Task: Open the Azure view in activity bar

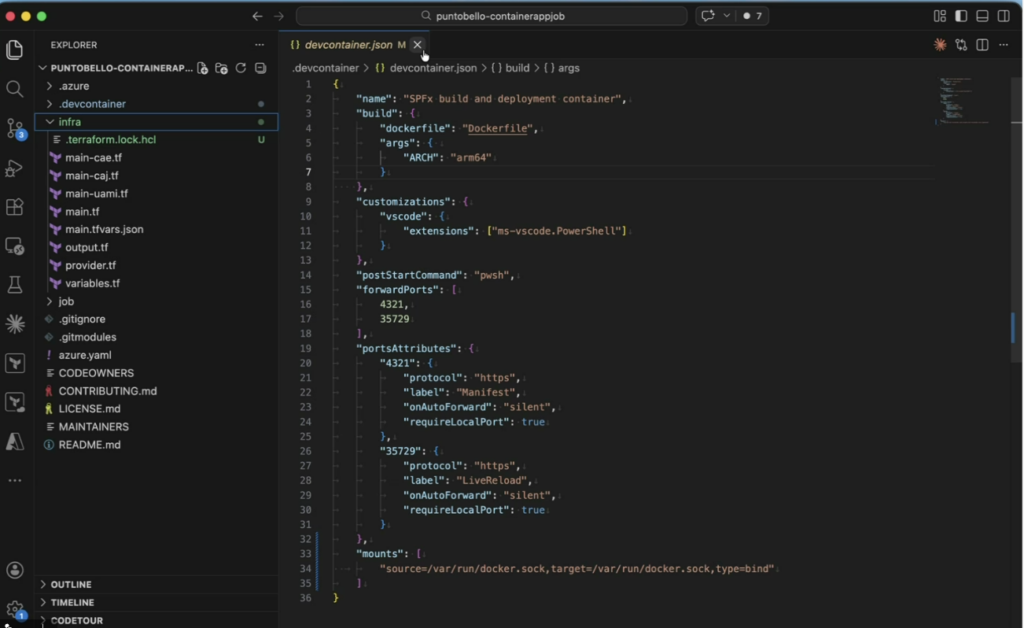Action: [x=15, y=441]
